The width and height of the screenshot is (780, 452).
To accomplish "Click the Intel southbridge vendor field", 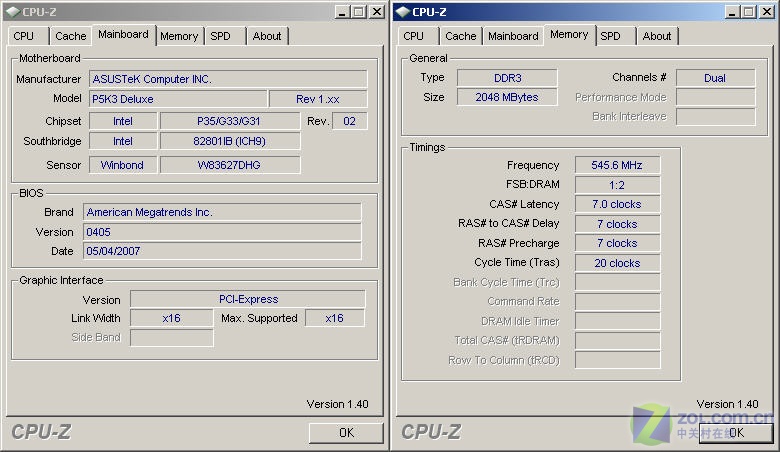I will pyautogui.click(x=123, y=141).
